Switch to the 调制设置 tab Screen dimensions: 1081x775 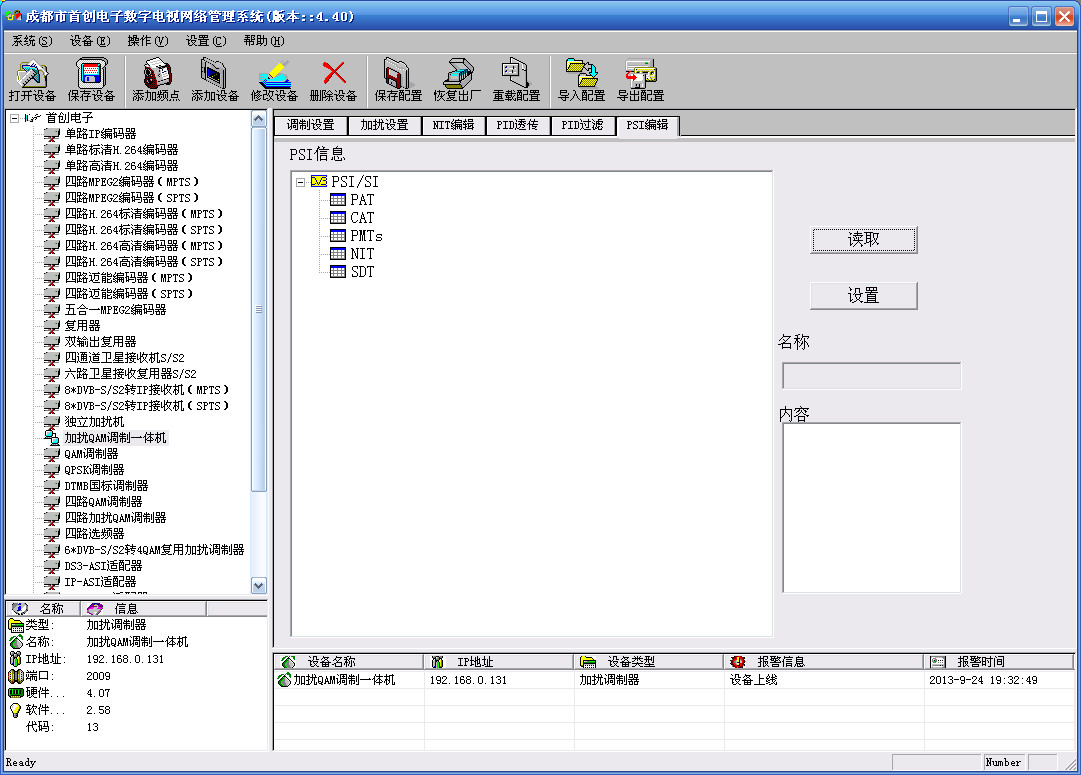311,125
